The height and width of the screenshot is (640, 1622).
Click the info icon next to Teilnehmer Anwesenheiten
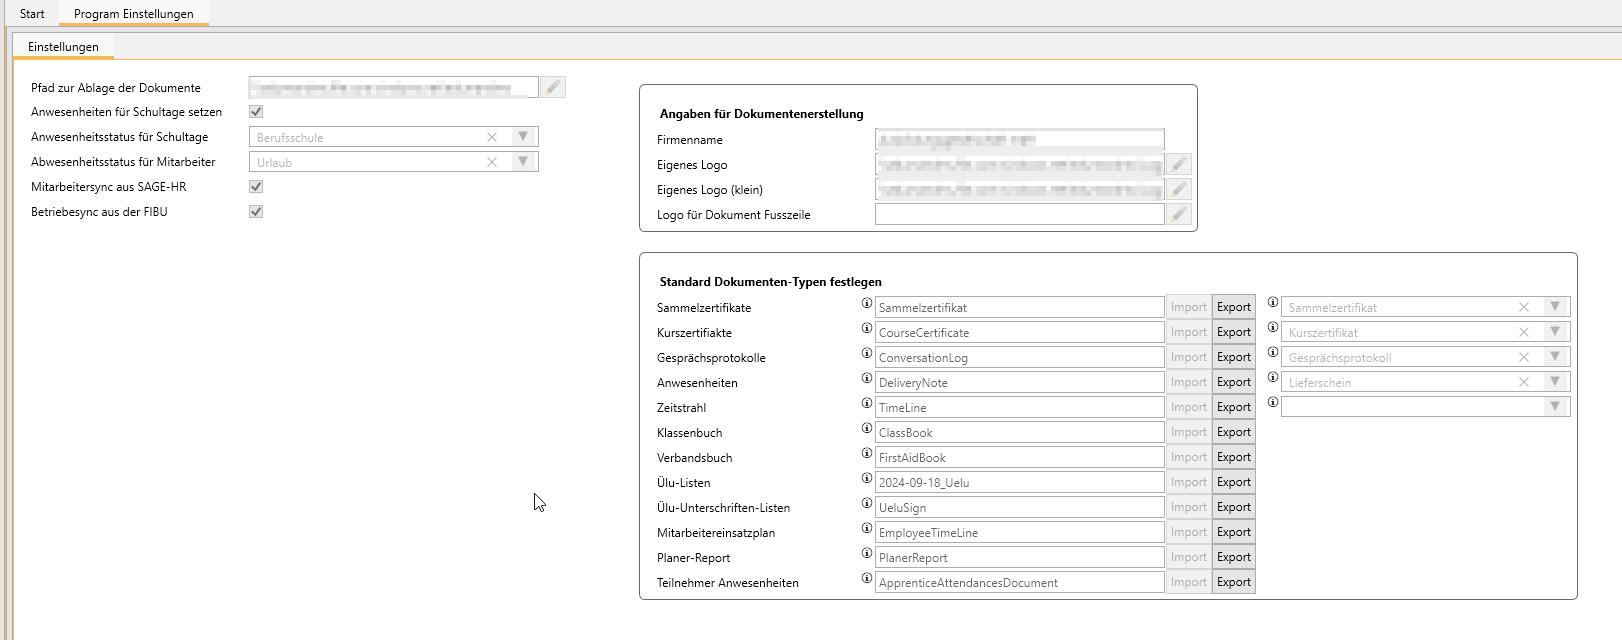coord(867,578)
